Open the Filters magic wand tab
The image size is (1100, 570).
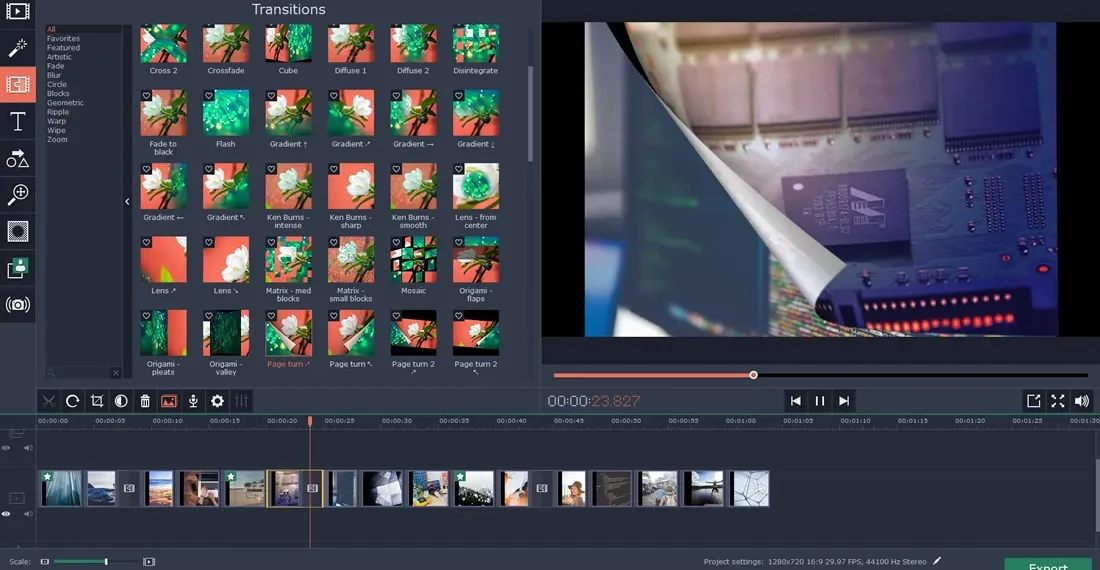point(18,48)
